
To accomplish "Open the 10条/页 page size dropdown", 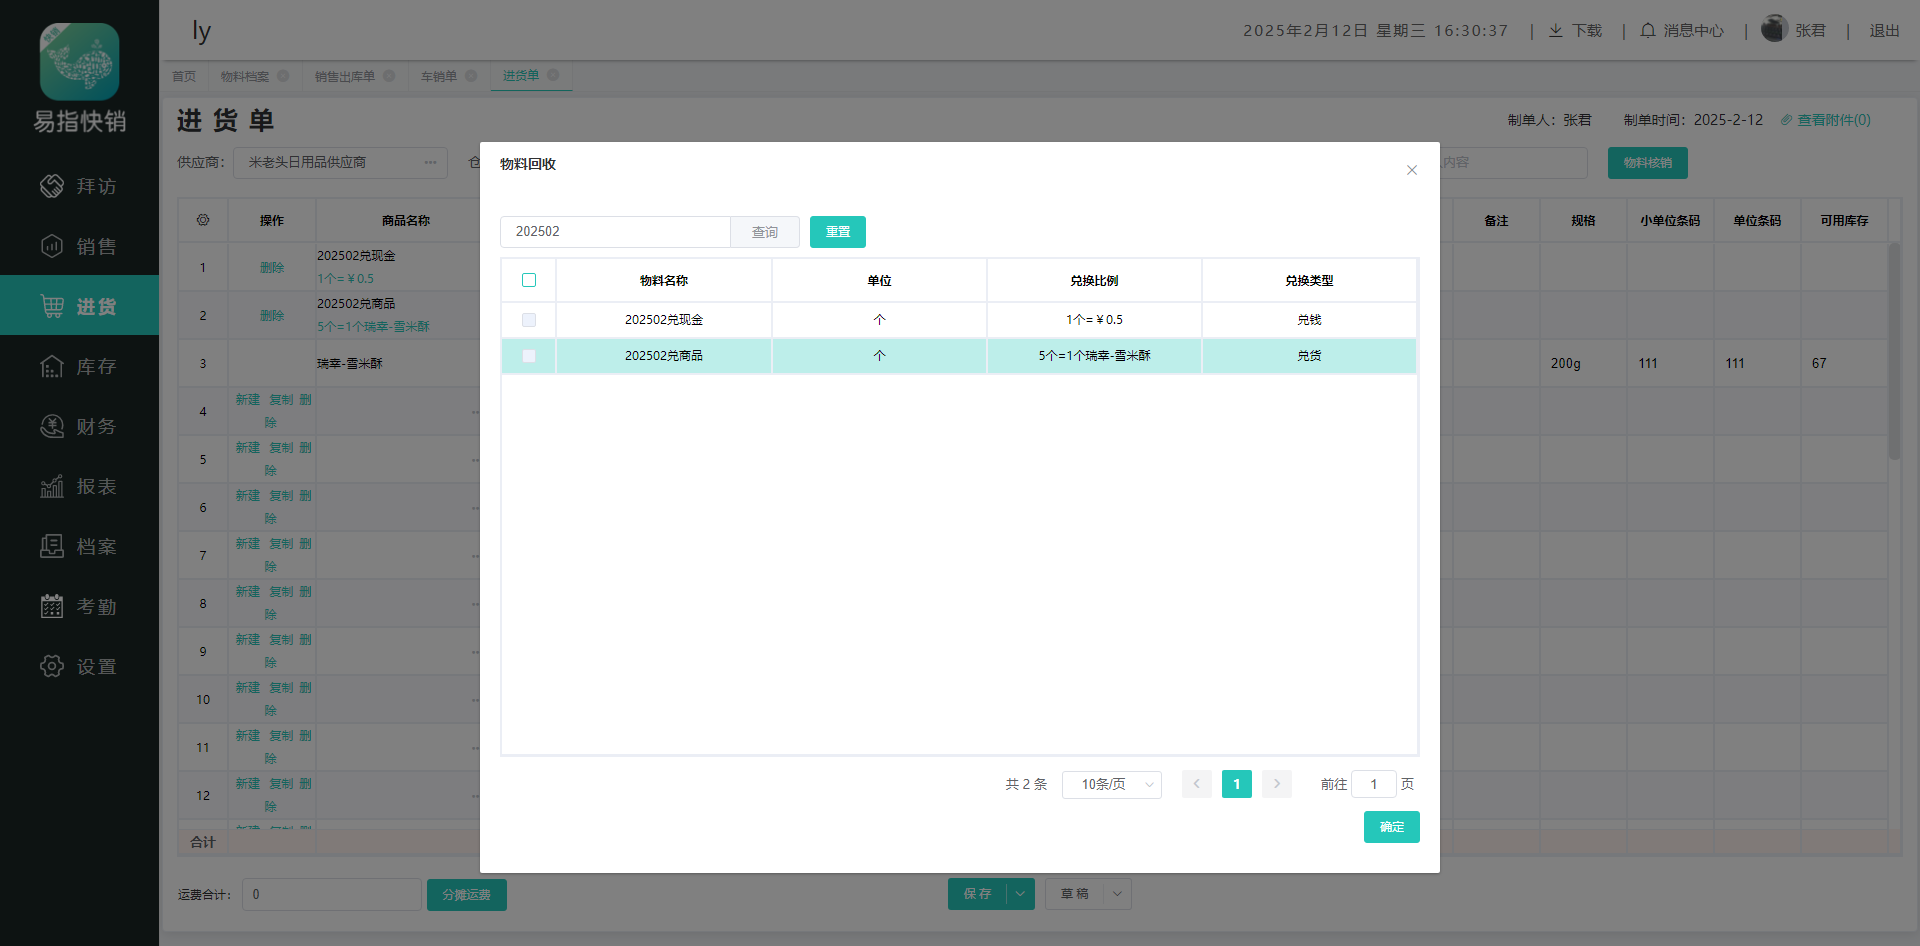I will tap(1111, 785).
